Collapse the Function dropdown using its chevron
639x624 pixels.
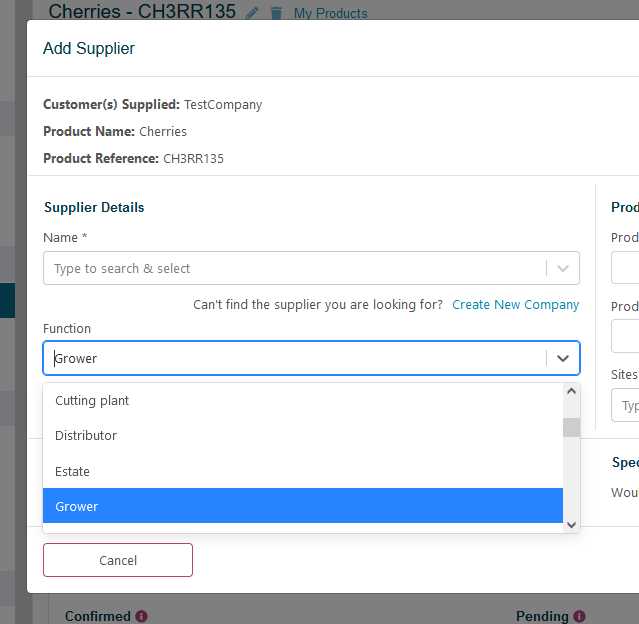click(563, 358)
